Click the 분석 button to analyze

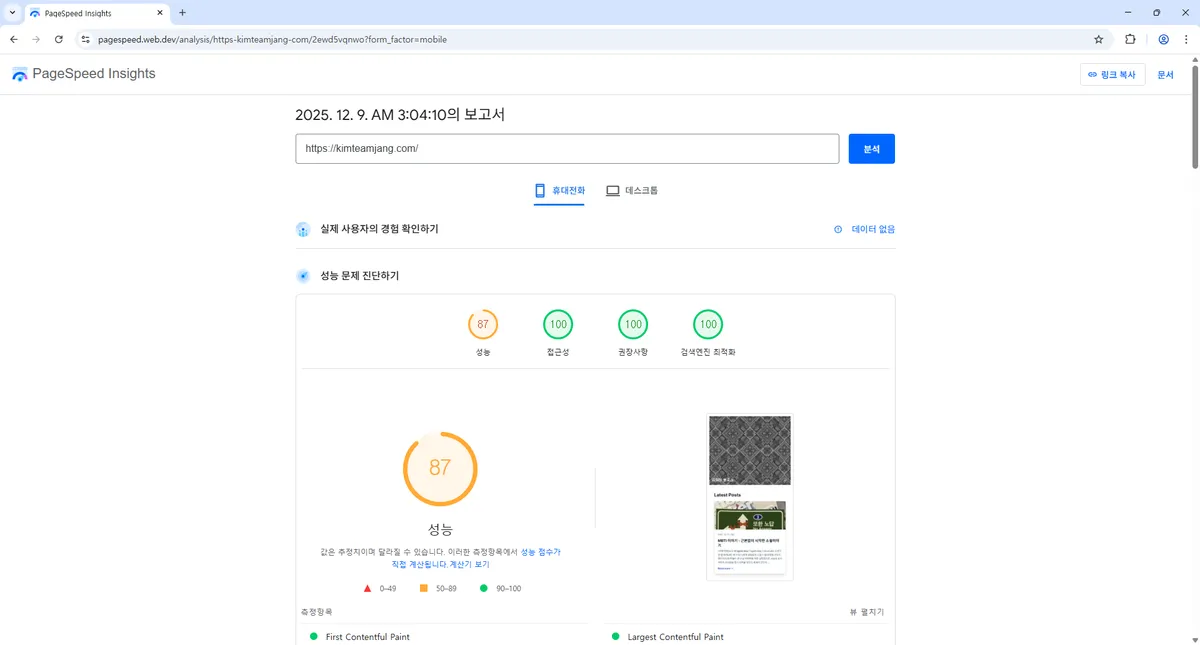click(871, 148)
